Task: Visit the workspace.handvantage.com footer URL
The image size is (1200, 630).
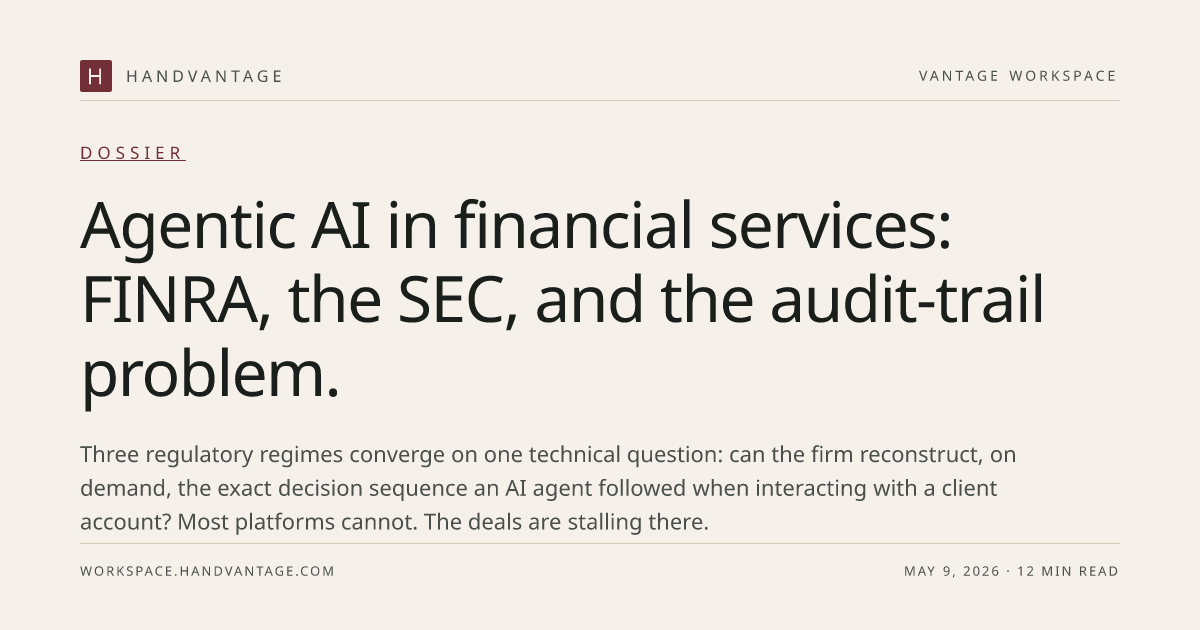Action: click(x=208, y=571)
